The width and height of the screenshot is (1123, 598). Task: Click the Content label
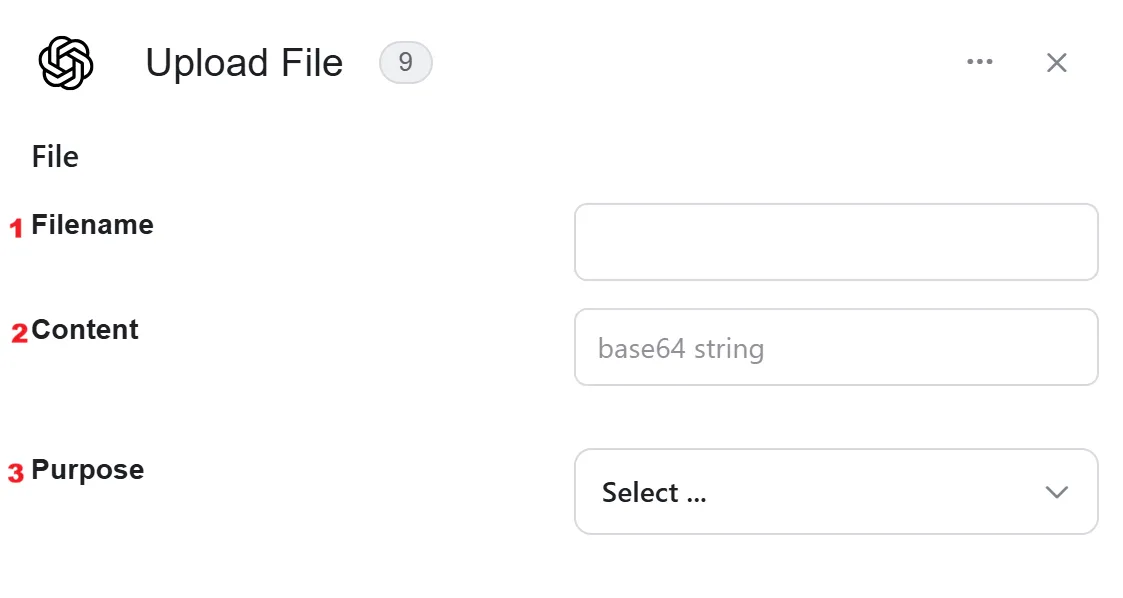pyautogui.click(x=85, y=330)
